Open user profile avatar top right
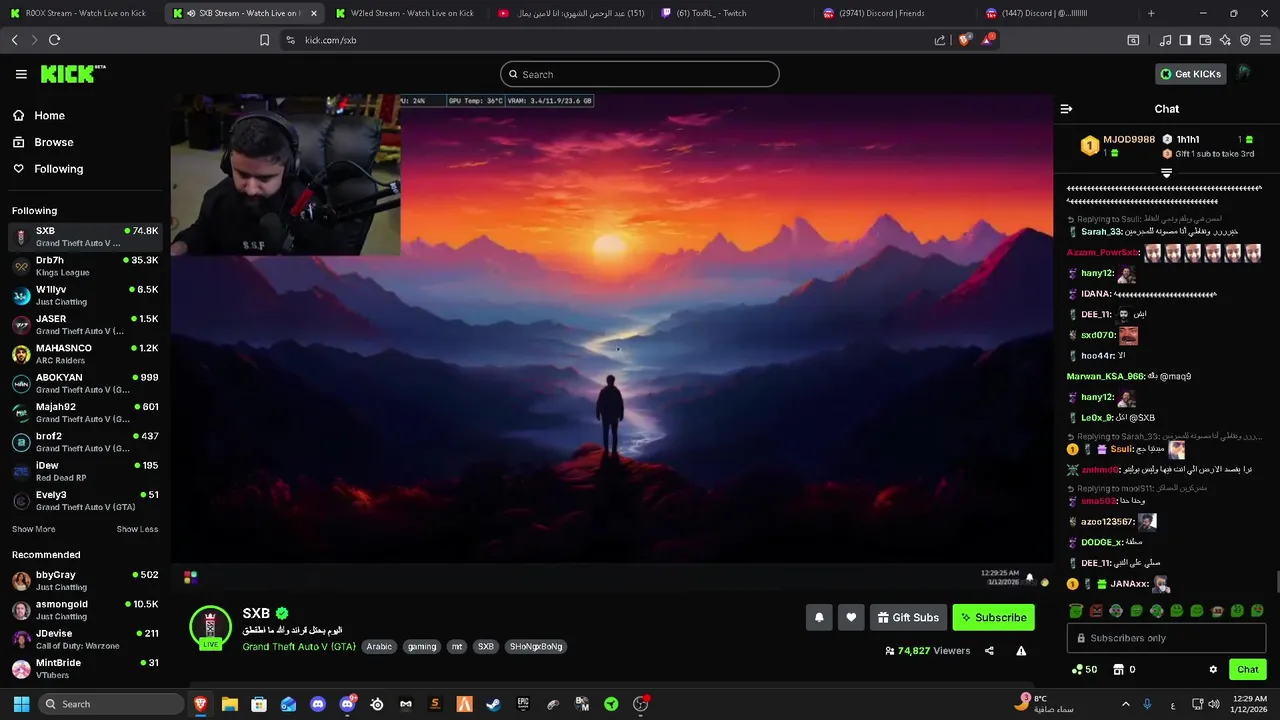This screenshot has width=1280, height=720. [x=1244, y=74]
